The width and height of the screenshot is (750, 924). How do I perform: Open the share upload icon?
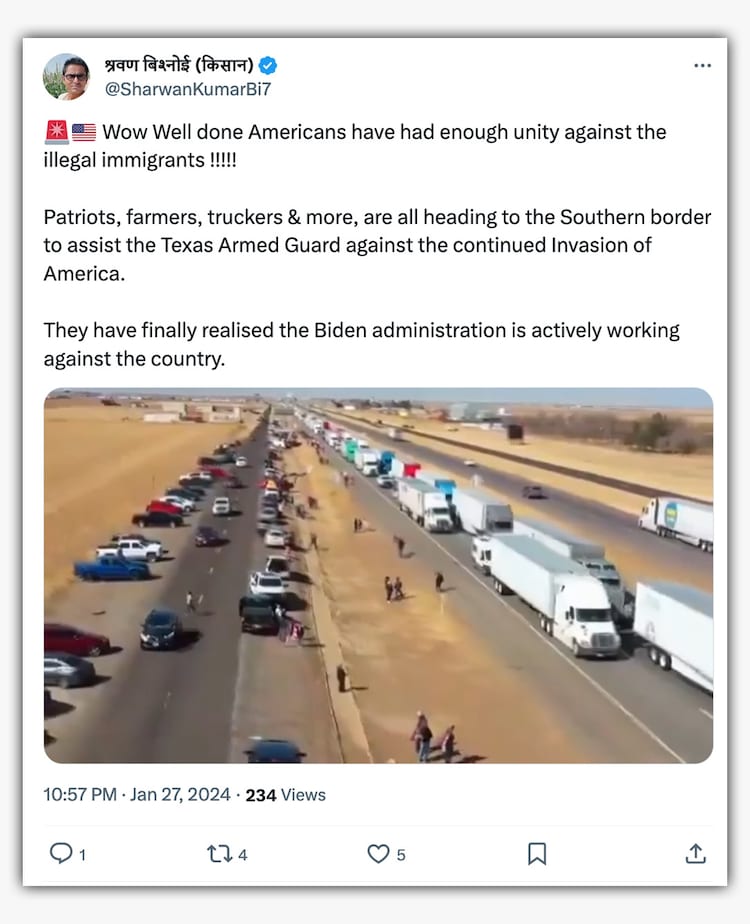pyautogui.click(x=696, y=853)
